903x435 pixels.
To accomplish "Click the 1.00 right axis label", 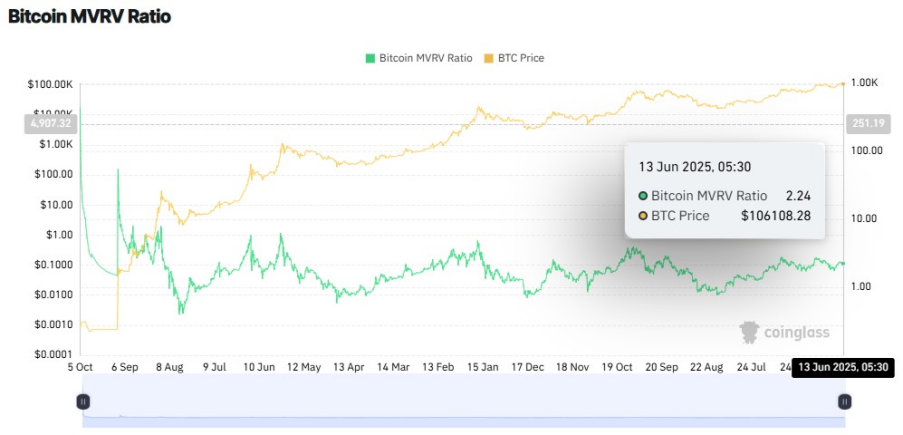I will point(862,286).
